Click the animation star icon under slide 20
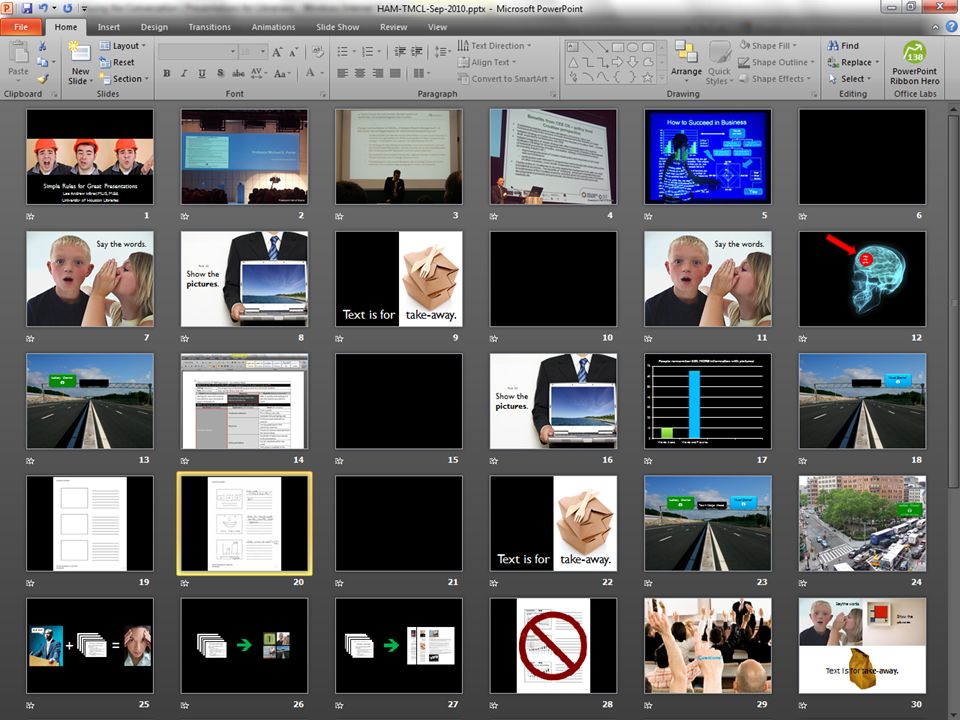Screen dimensions: 960x720 185,583
